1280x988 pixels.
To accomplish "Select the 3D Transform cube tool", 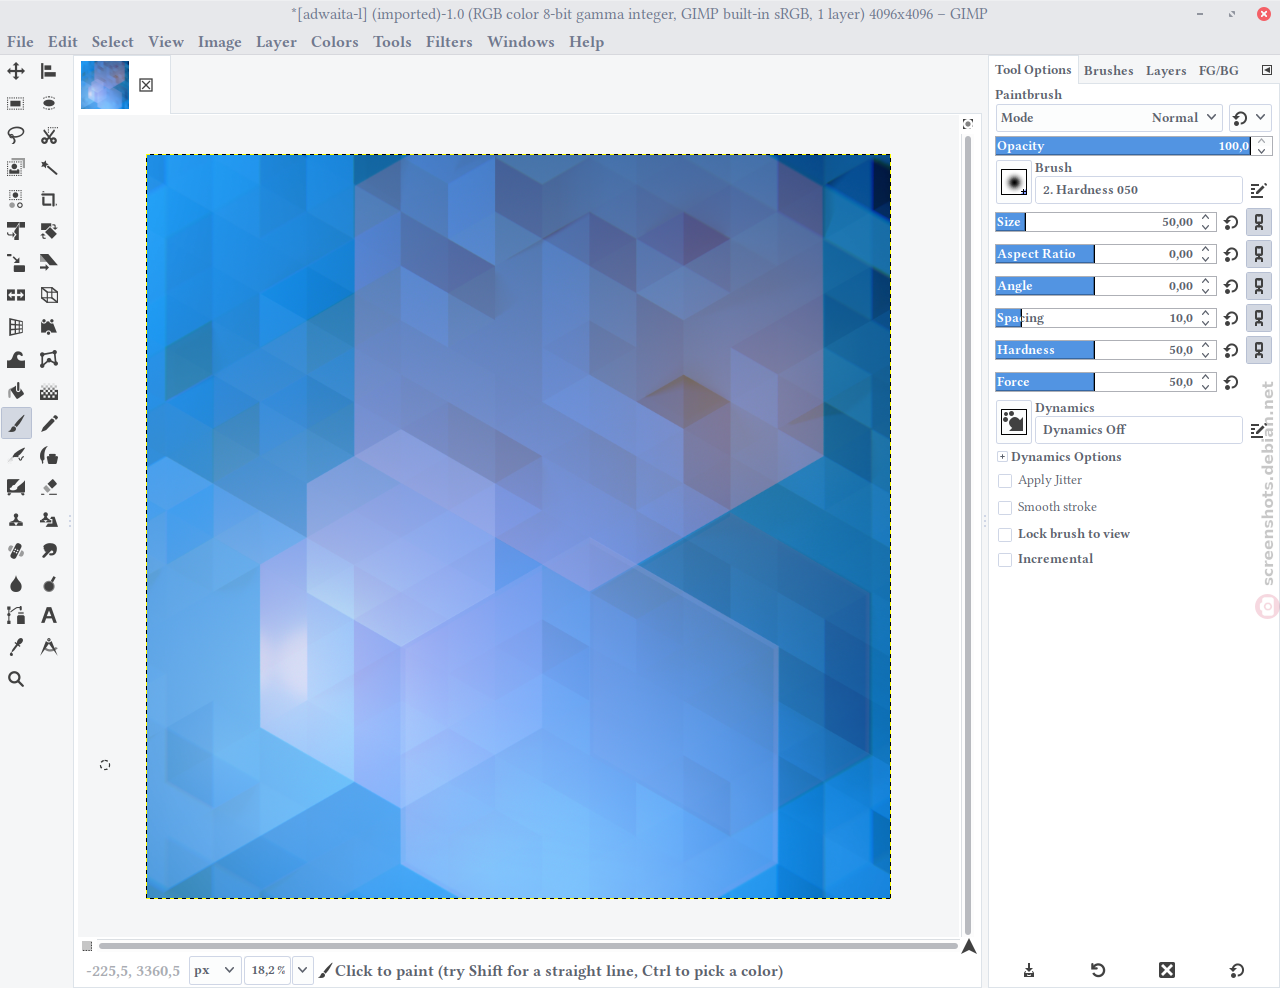I will 48,295.
